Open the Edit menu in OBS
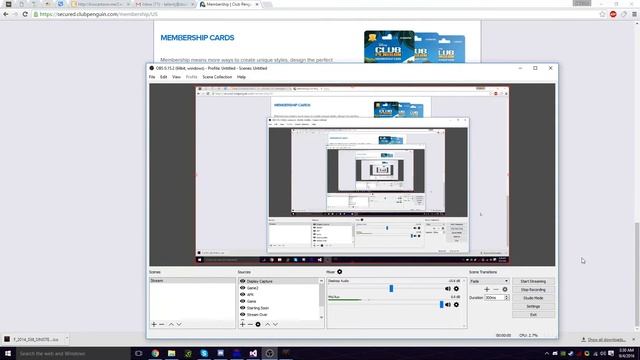 coord(164,77)
